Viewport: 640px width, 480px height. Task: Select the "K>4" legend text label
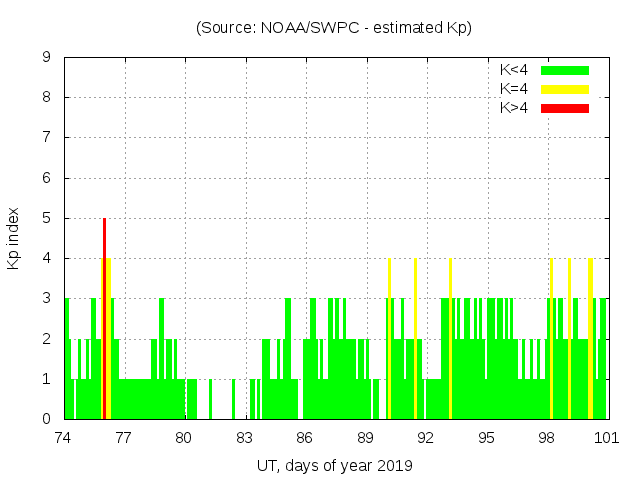[514, 107]
